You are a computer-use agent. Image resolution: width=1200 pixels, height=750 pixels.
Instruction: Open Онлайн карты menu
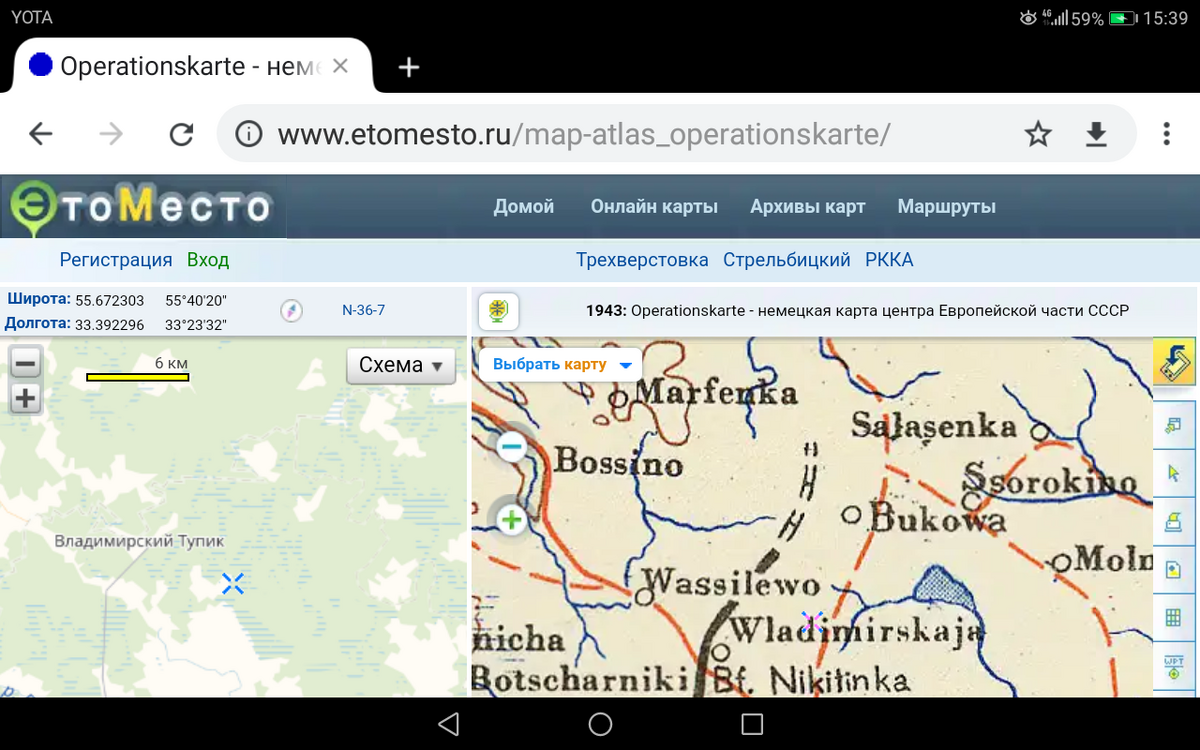pyautogui.click(x=654, y=207)
